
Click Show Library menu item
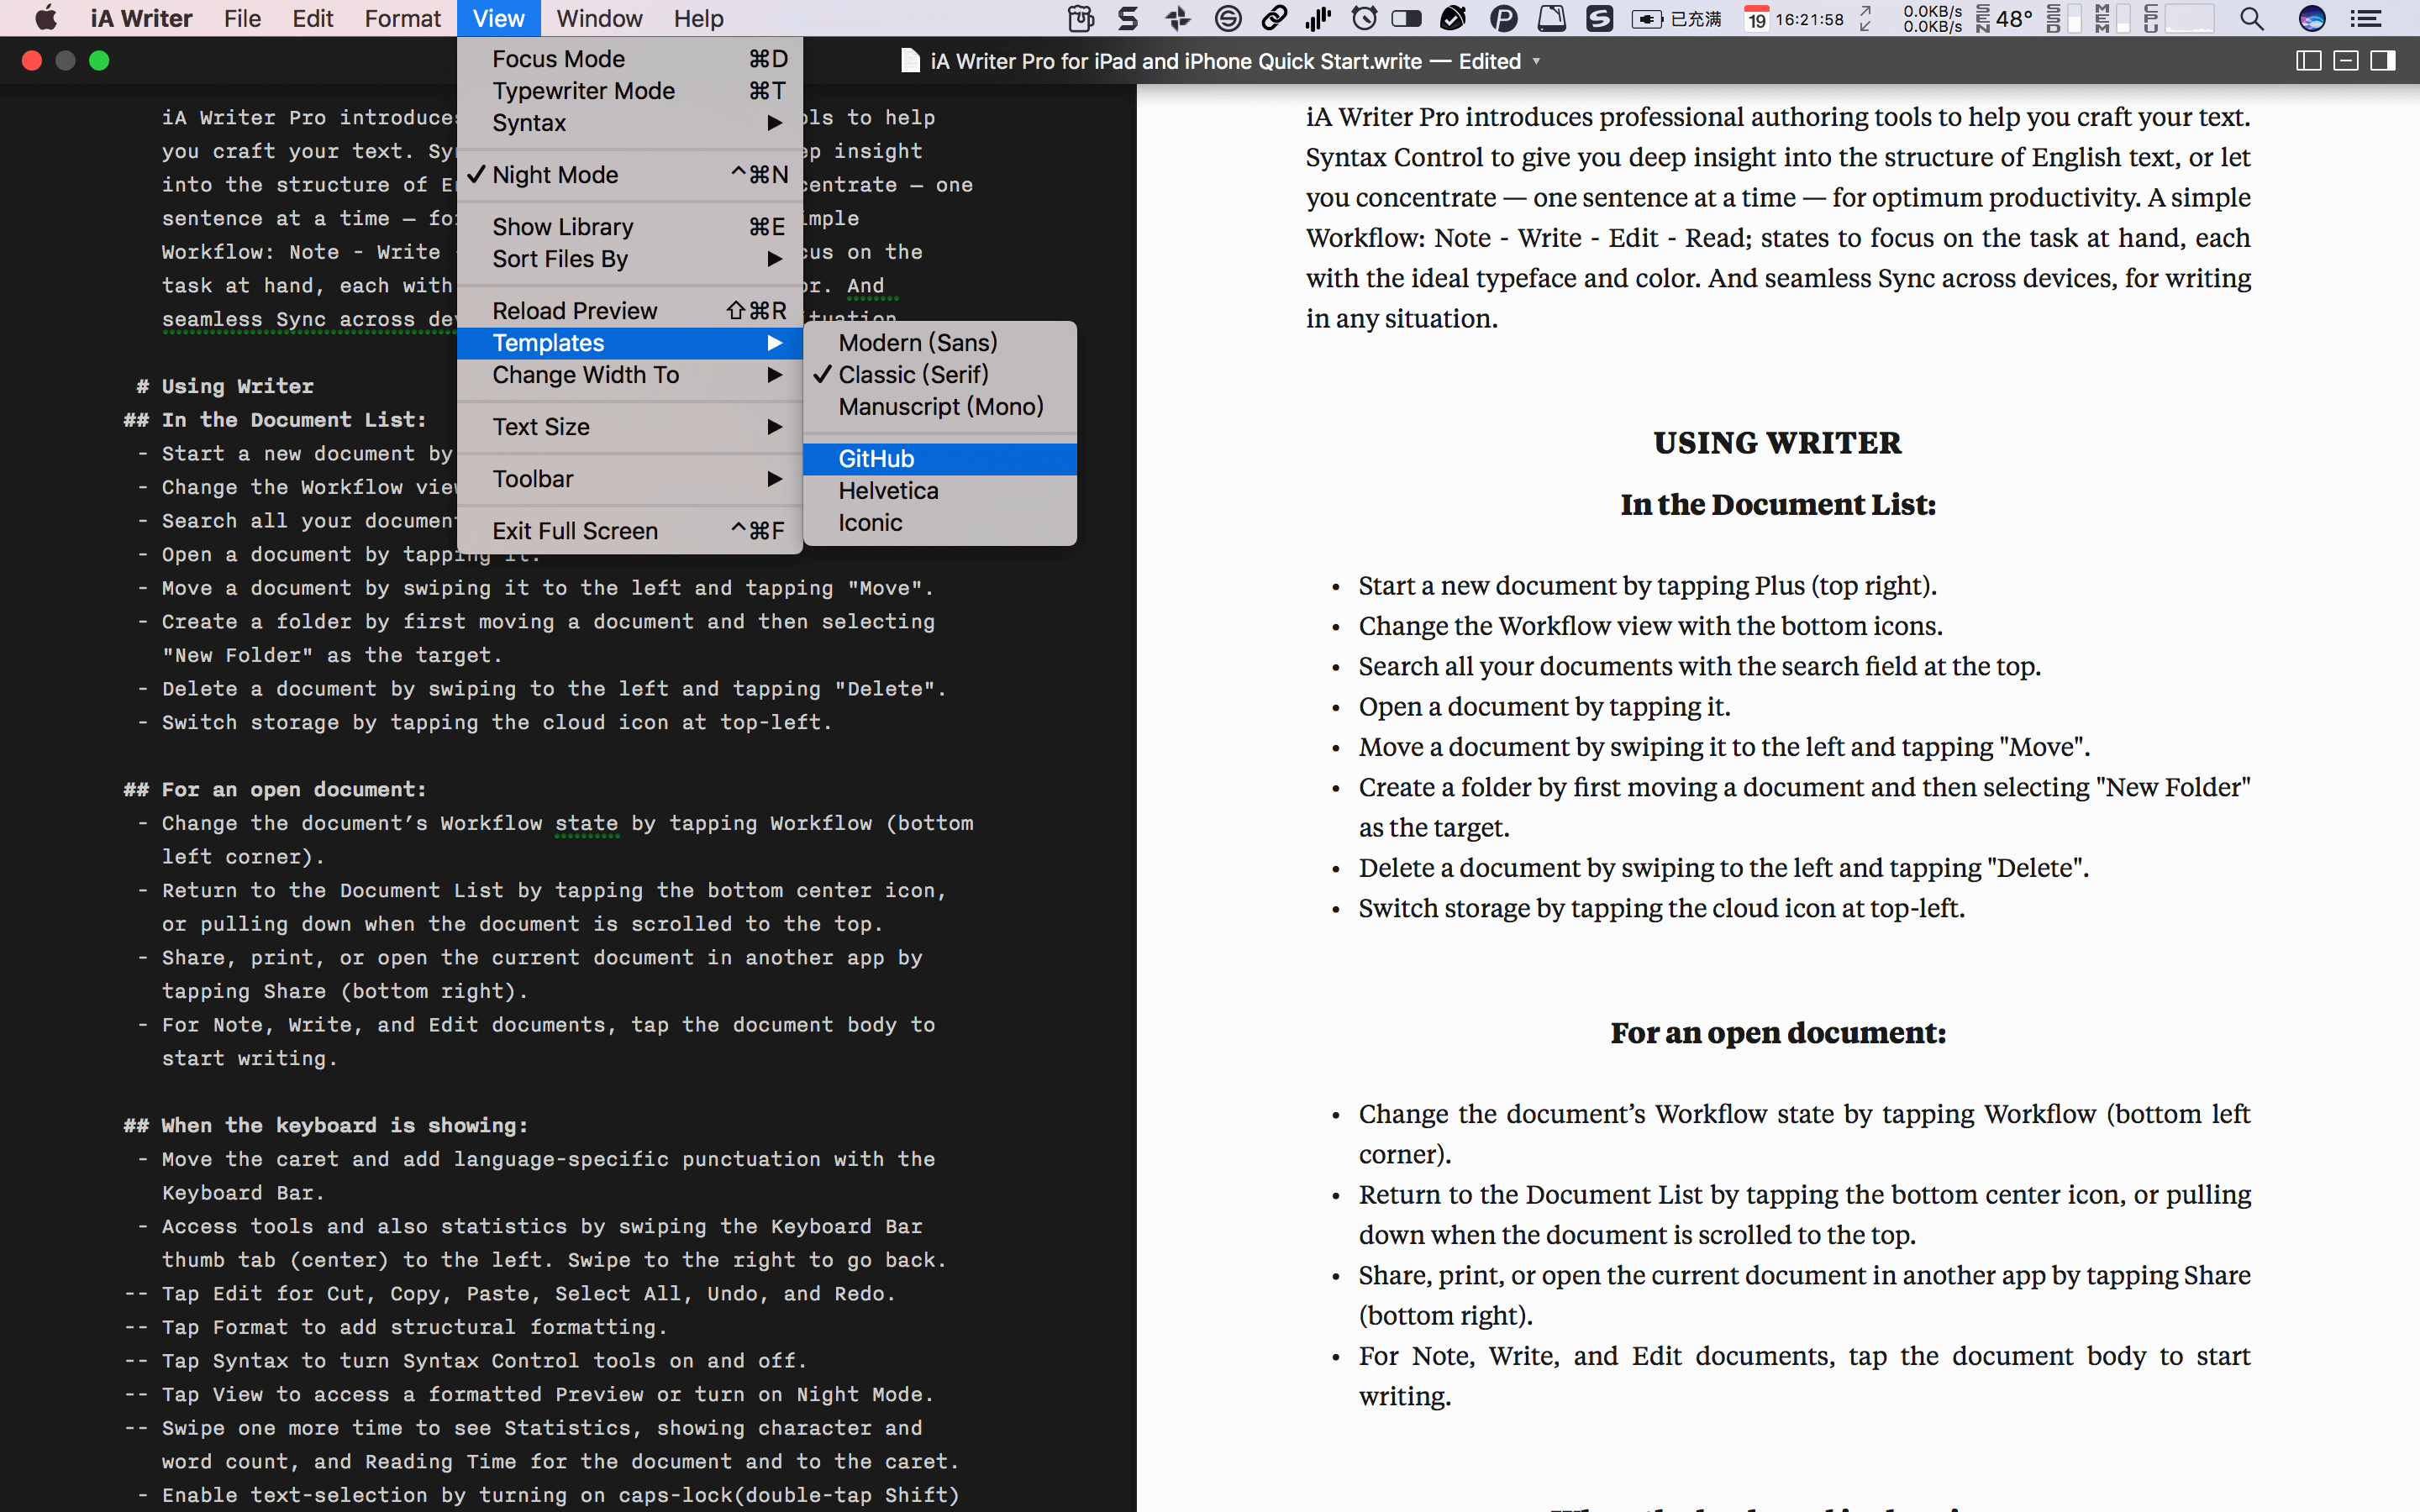click(630, 227)
